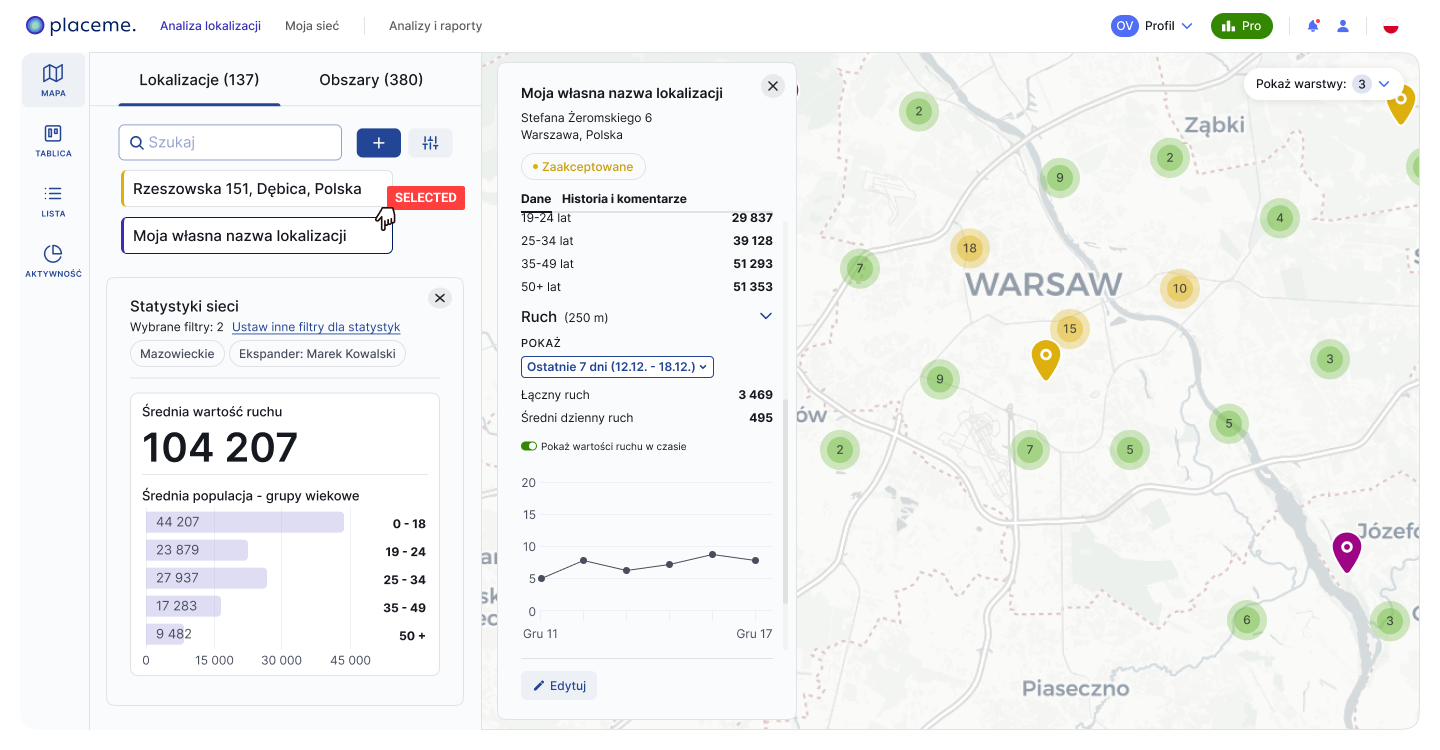Open the 'Ostatnie 7 dni' date dropdown
Screen dimensions: 1440x750
pyautogui.click(x=617, y=366)
